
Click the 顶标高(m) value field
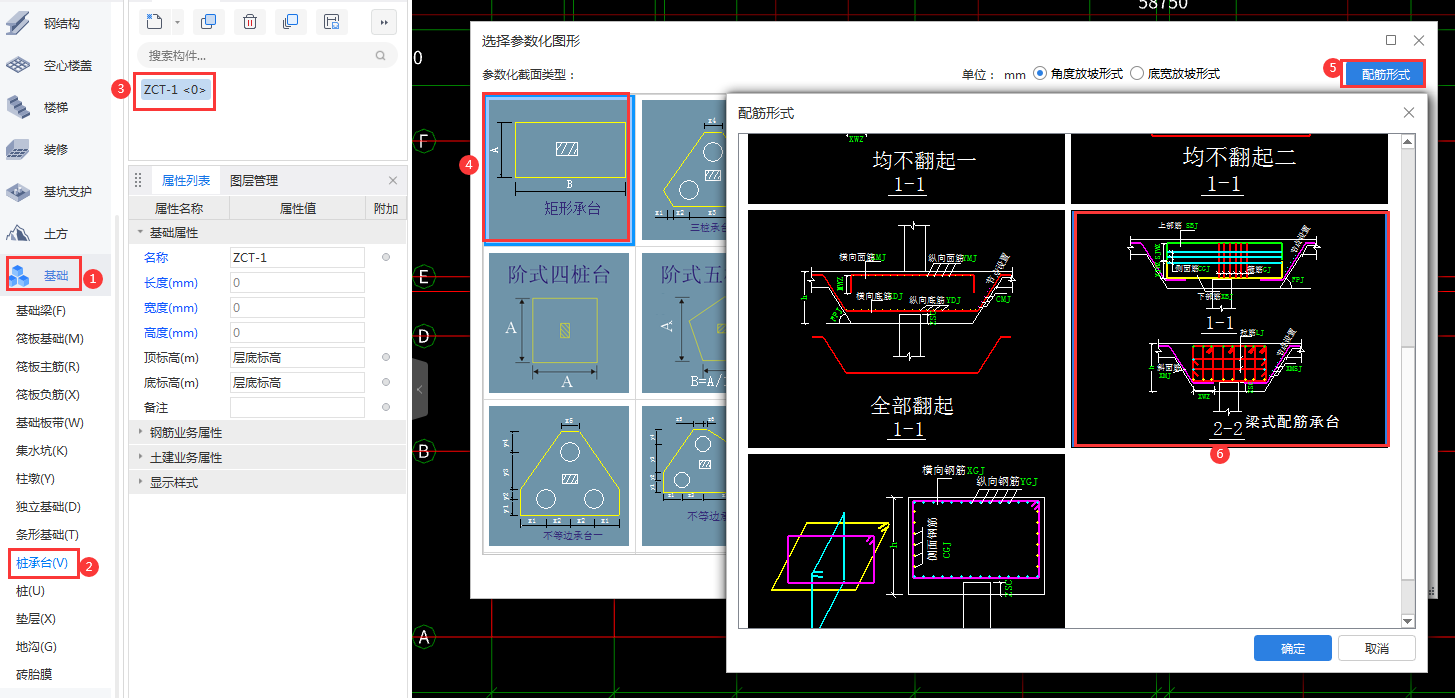coord(297,358)
